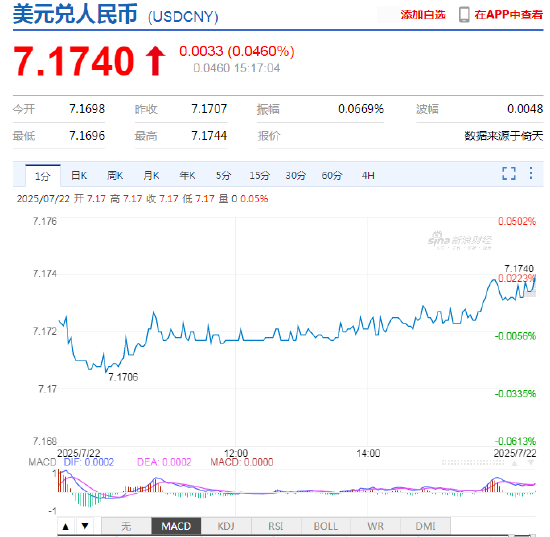The width and height of the screenshot is (550, 537).
Task: Click the DIF: 0.0002 legend label
Action: tap(89, 462)
